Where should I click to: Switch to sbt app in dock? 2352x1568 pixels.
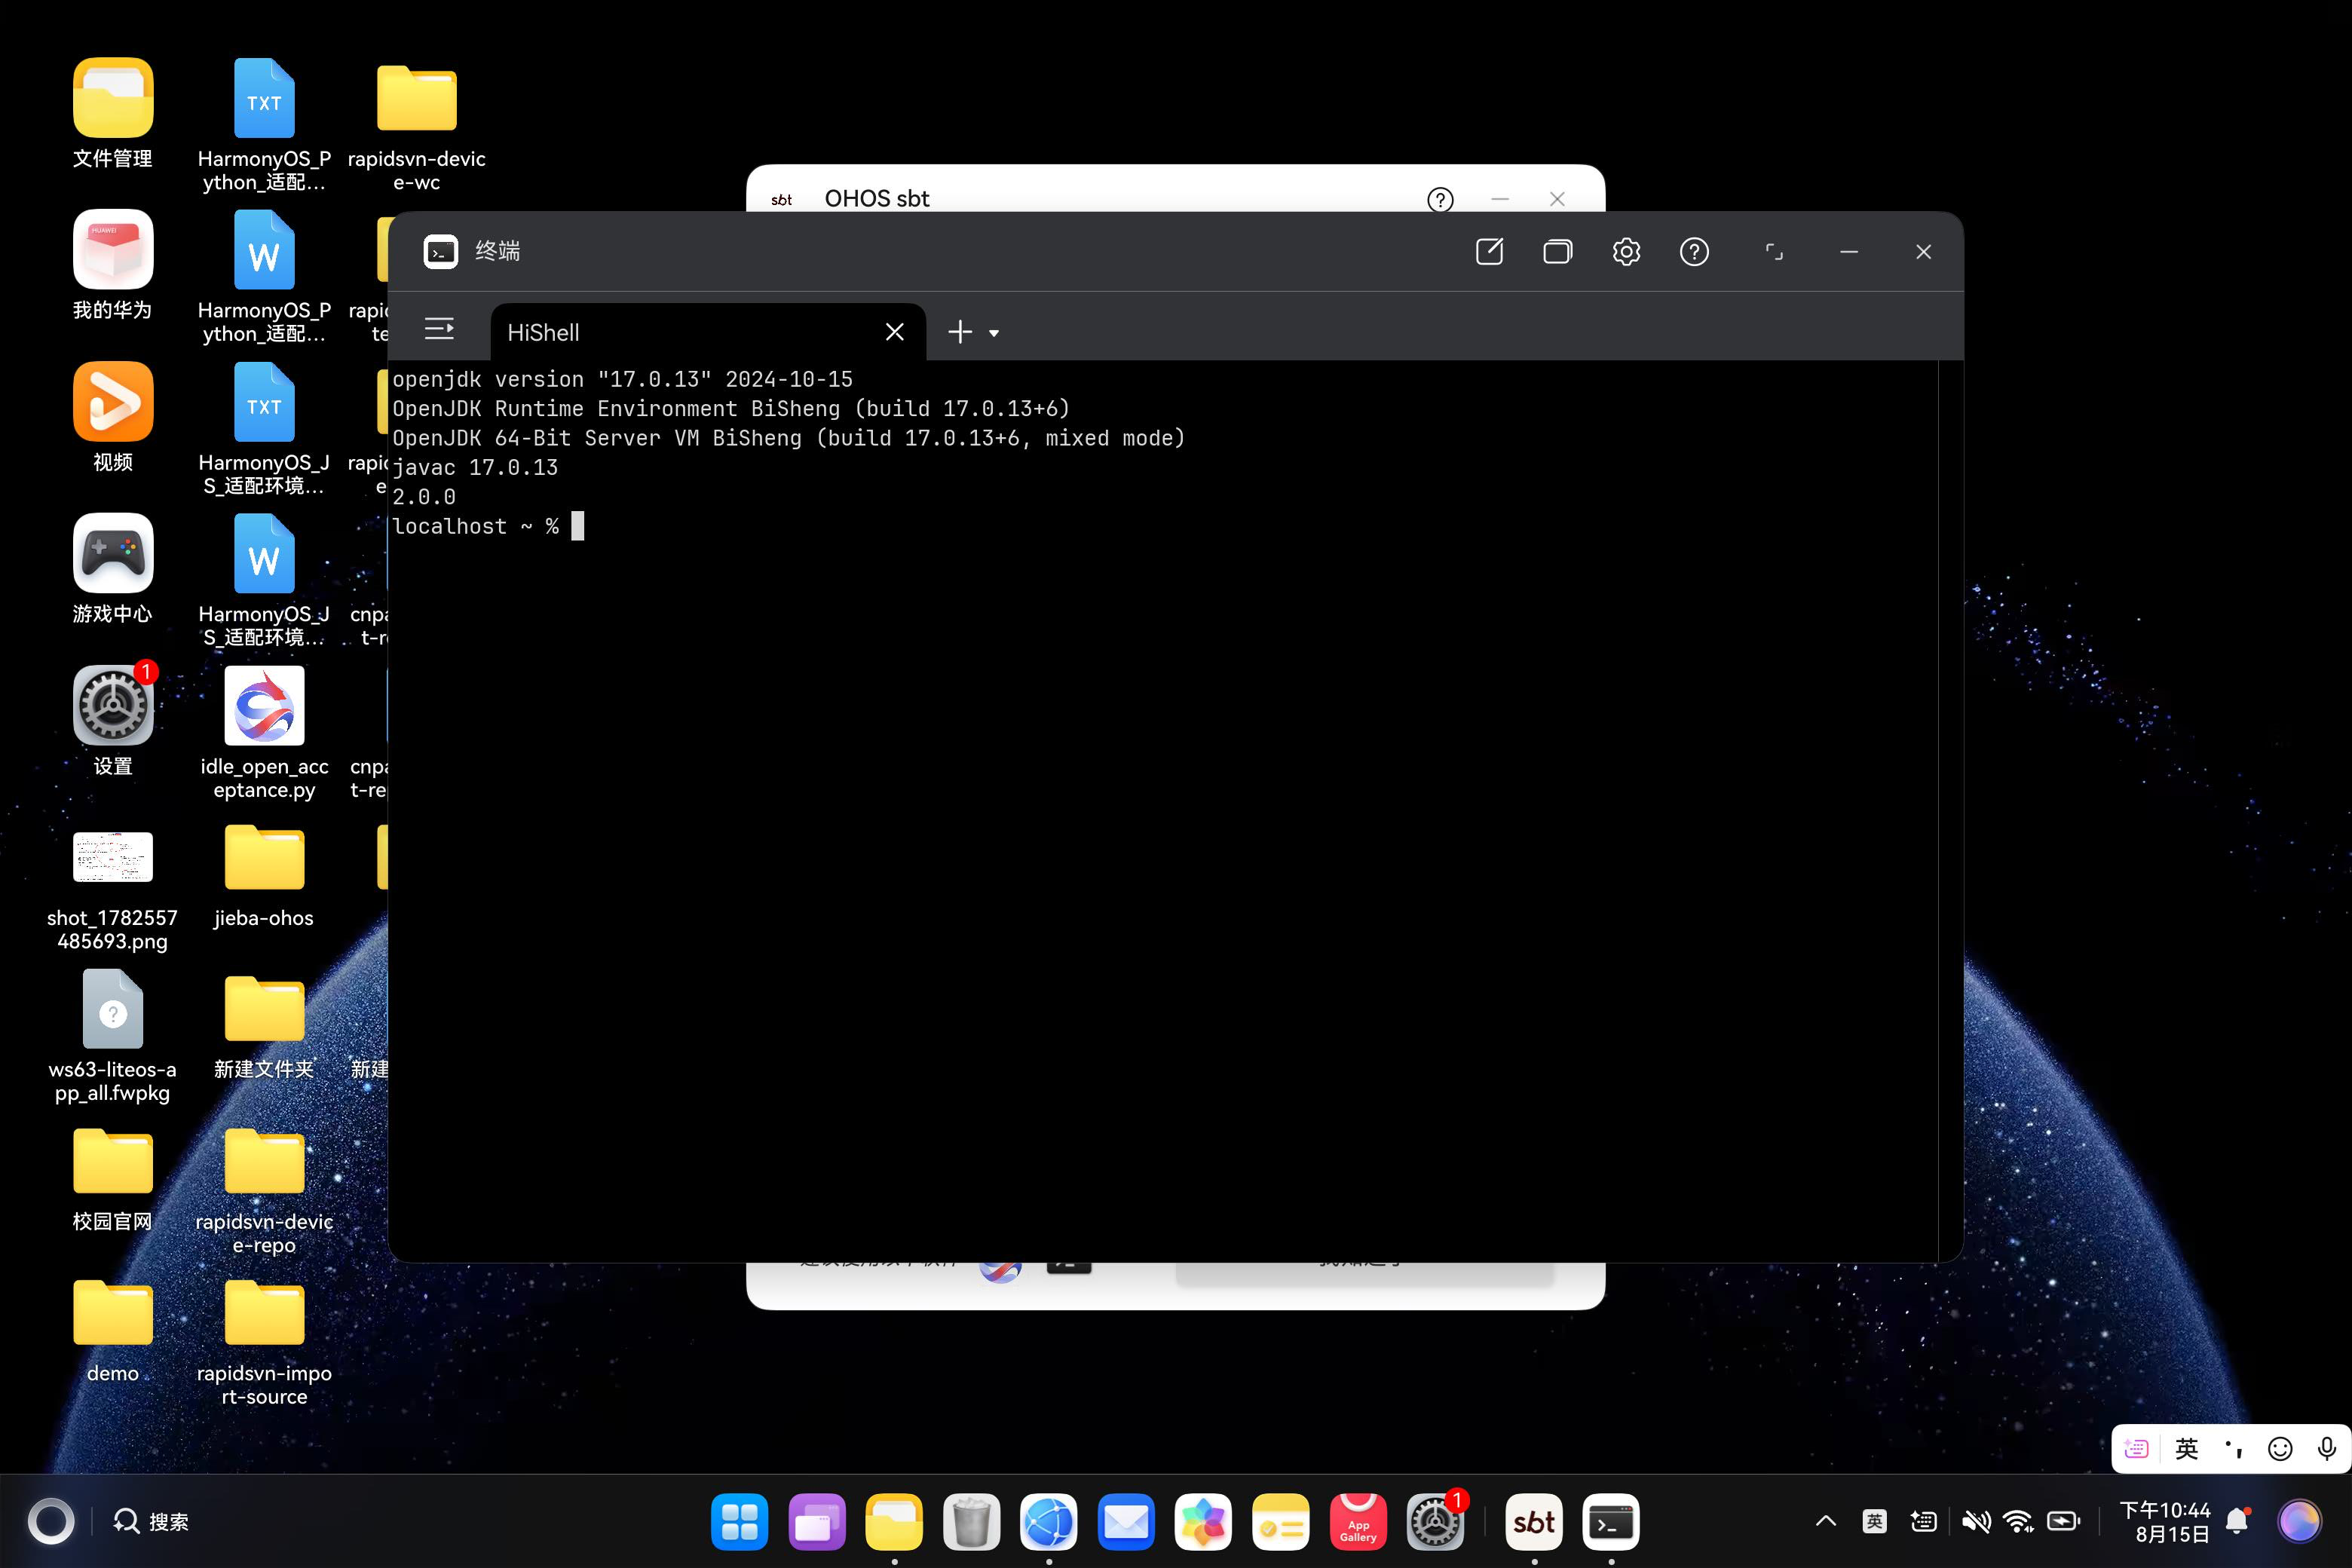coord(1534,1522)
